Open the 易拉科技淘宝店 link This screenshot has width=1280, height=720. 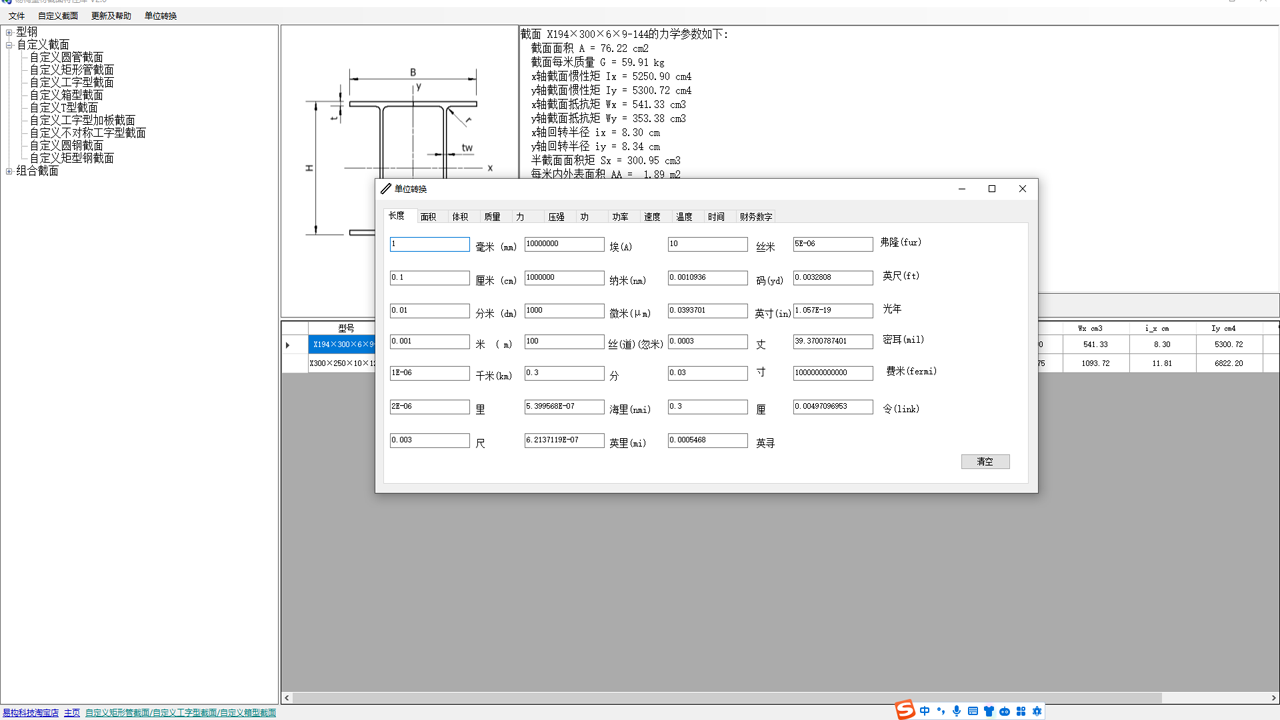click(30, 713)
